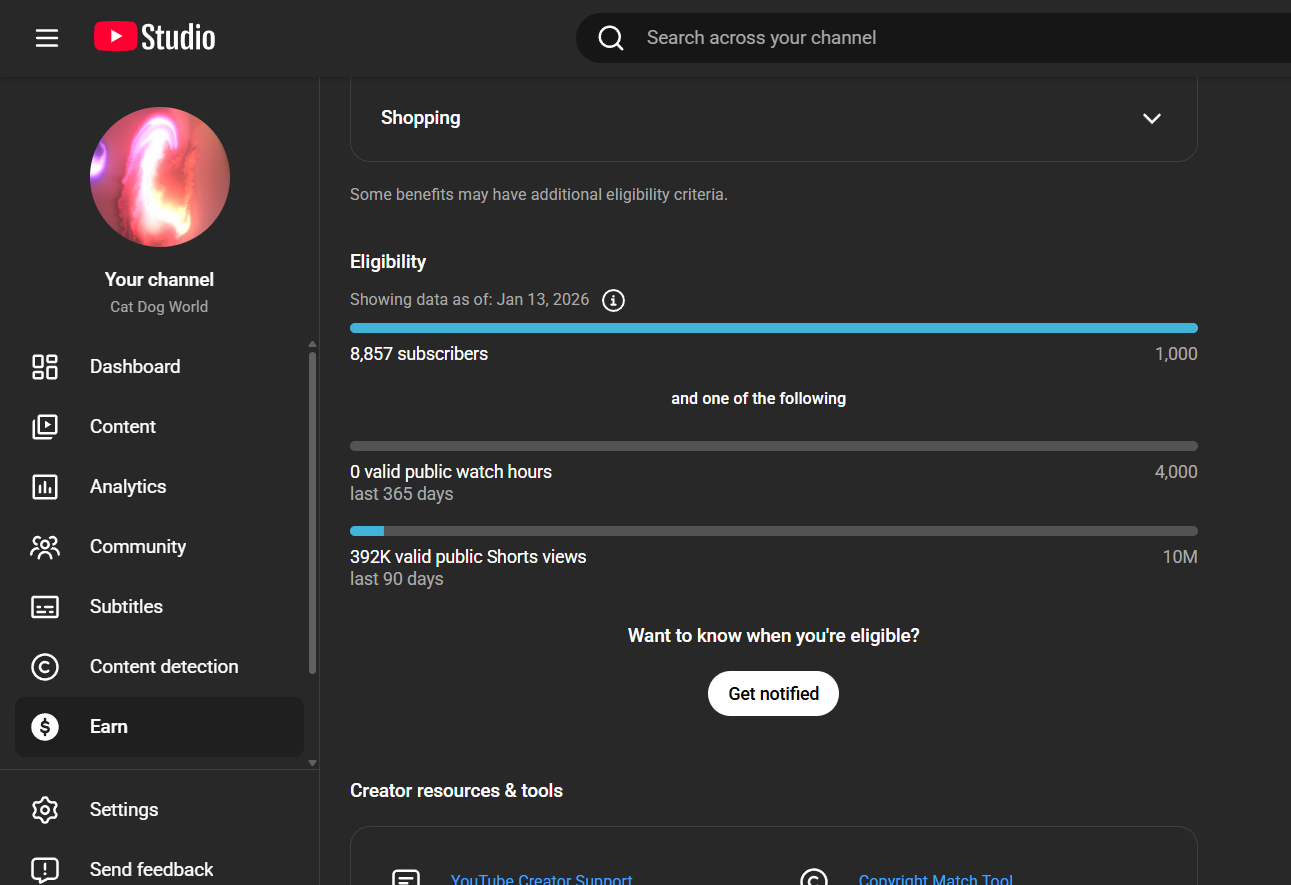Open the Copyright Match Tool link
This screenshot has height=885, width=1291.
tap(935, 879)
